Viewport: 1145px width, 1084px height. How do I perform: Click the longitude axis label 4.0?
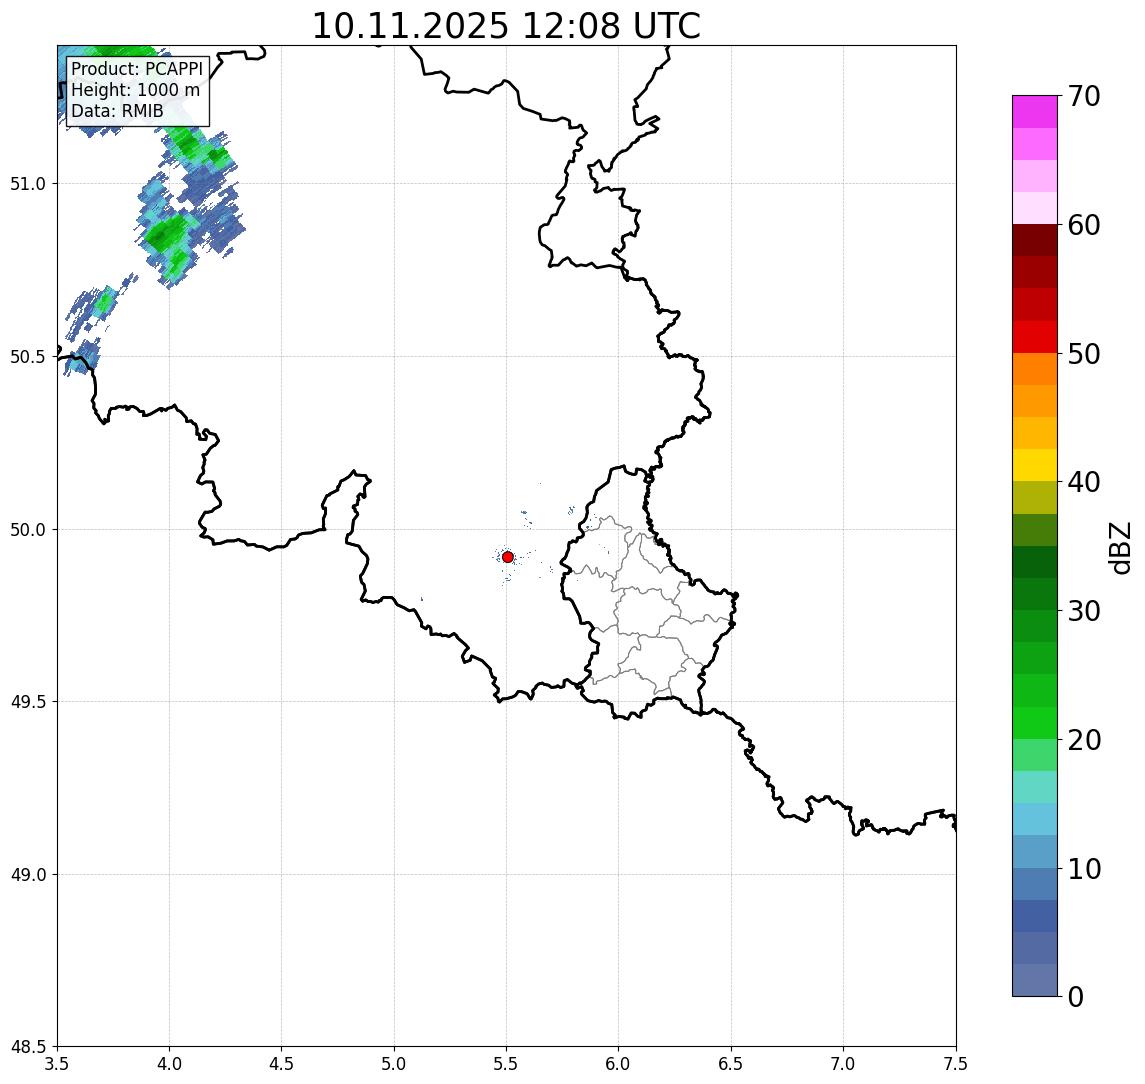[x=169, y=1064]
